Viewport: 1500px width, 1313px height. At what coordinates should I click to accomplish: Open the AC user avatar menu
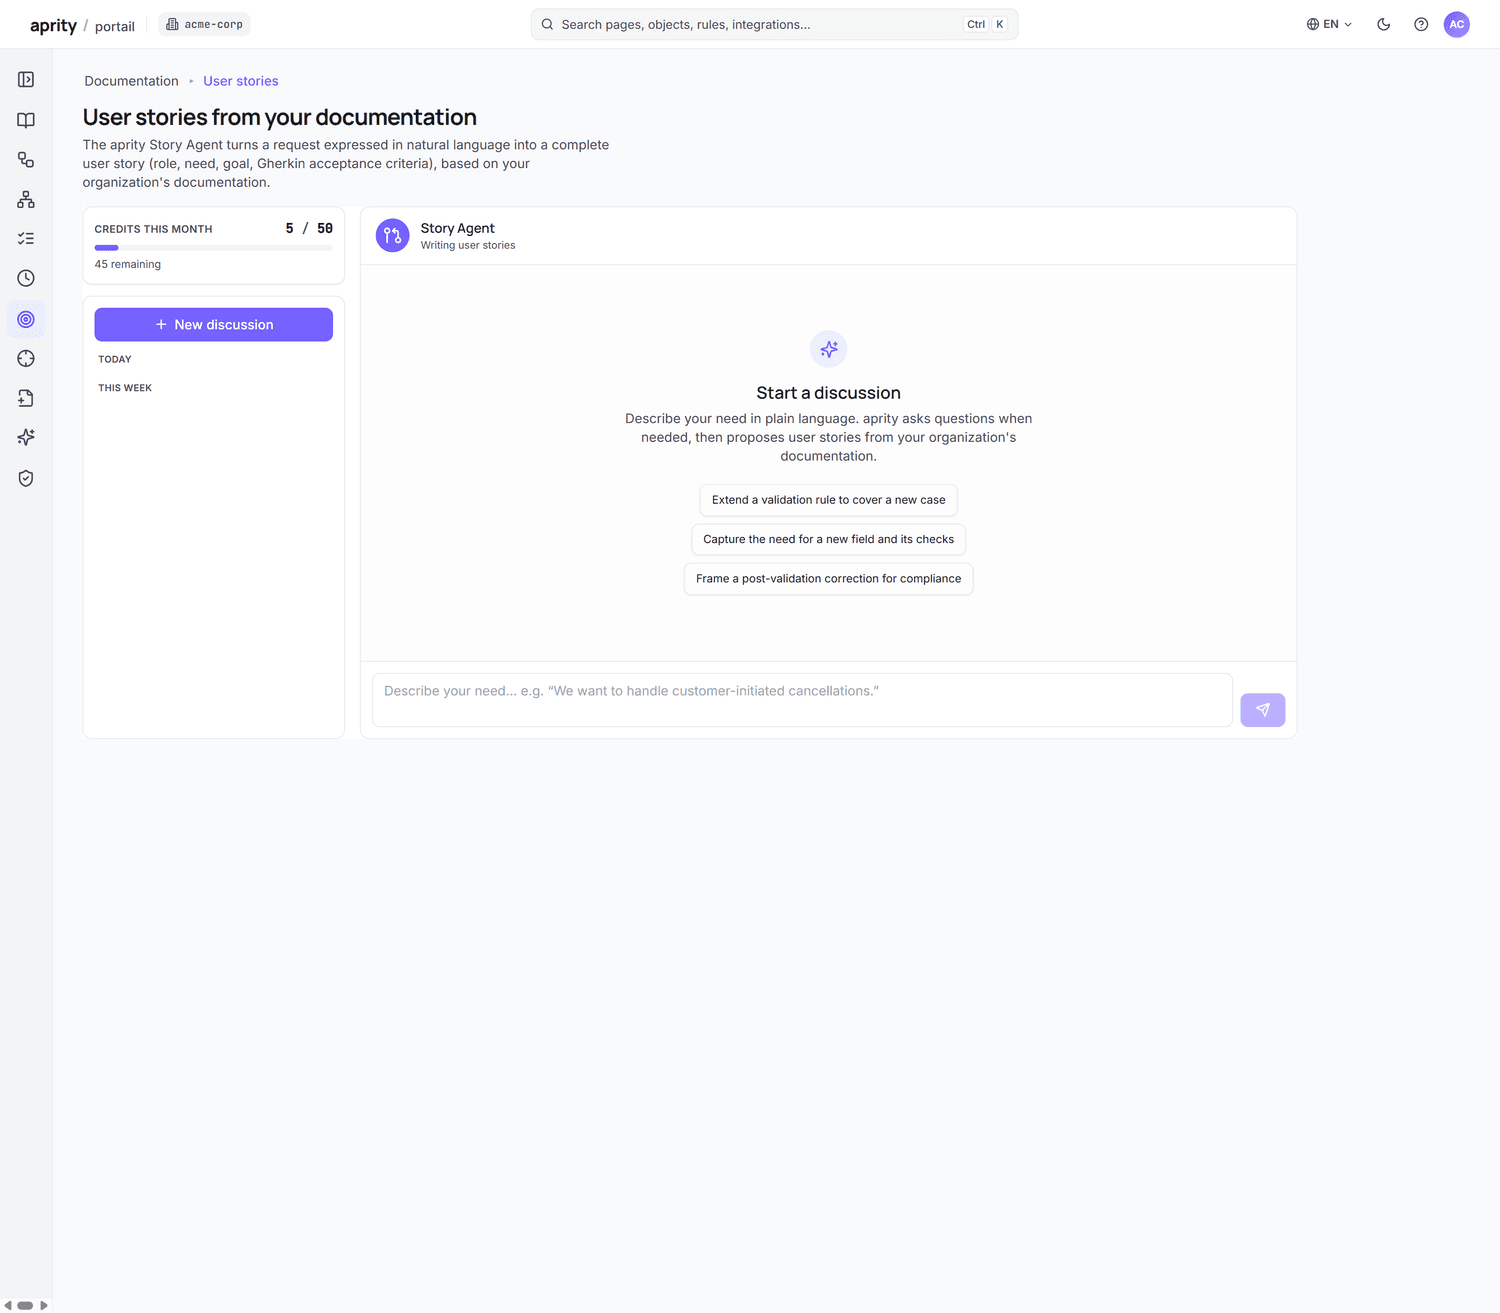click(1457, 24)
